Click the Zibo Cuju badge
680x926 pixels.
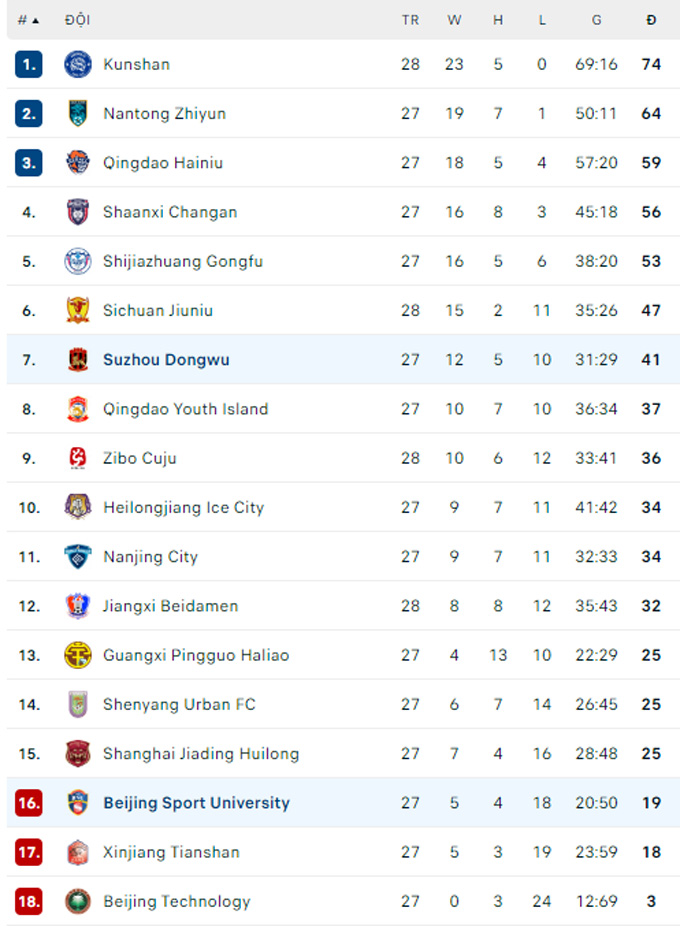pos(77,458)
